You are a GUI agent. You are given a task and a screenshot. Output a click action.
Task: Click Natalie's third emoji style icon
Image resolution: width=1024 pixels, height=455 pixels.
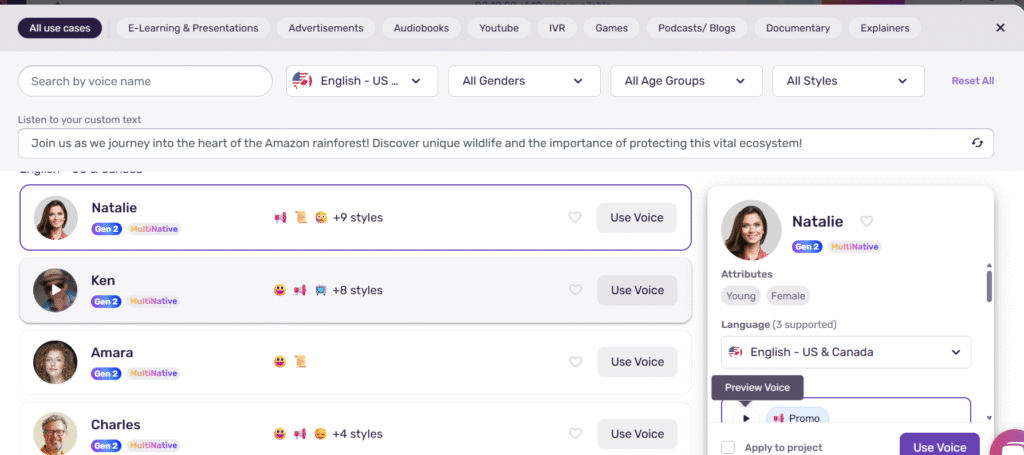(321, 217)
